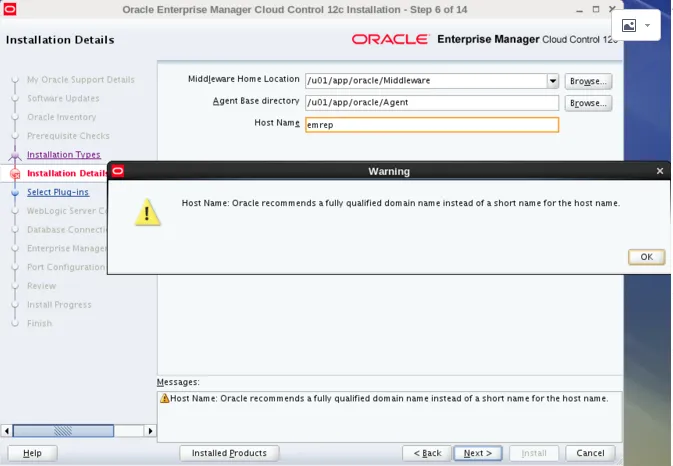Close the Warning dialog with X

(660, 171)
